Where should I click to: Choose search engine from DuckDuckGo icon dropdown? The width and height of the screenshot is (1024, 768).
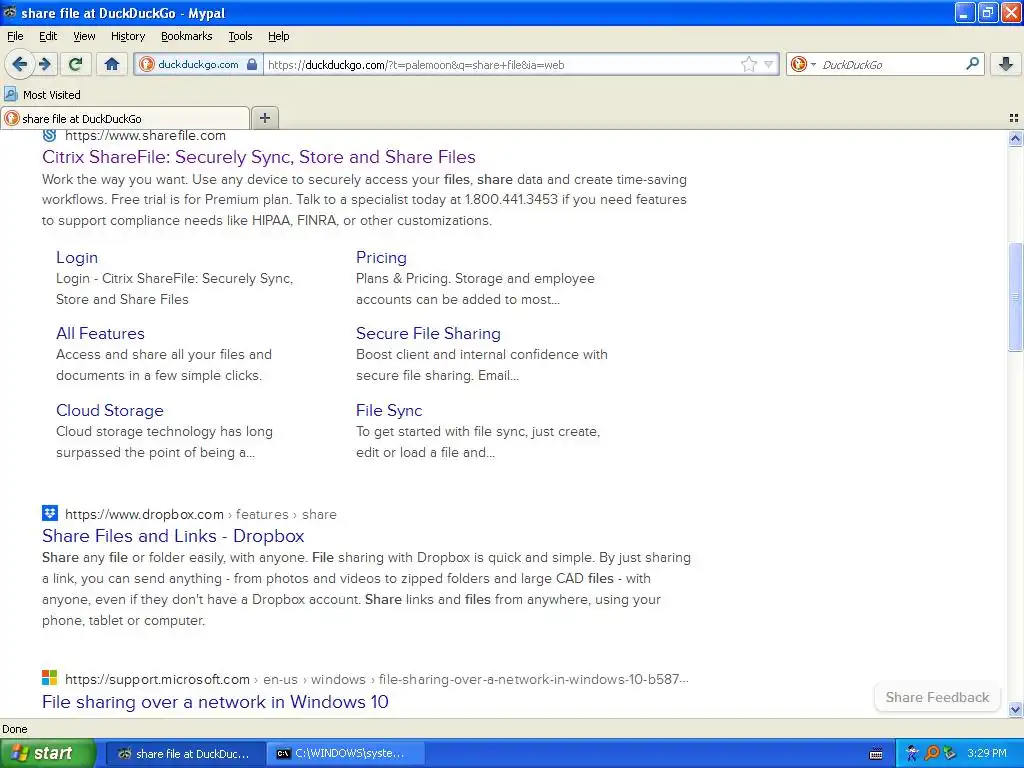(x=803, y=64)
